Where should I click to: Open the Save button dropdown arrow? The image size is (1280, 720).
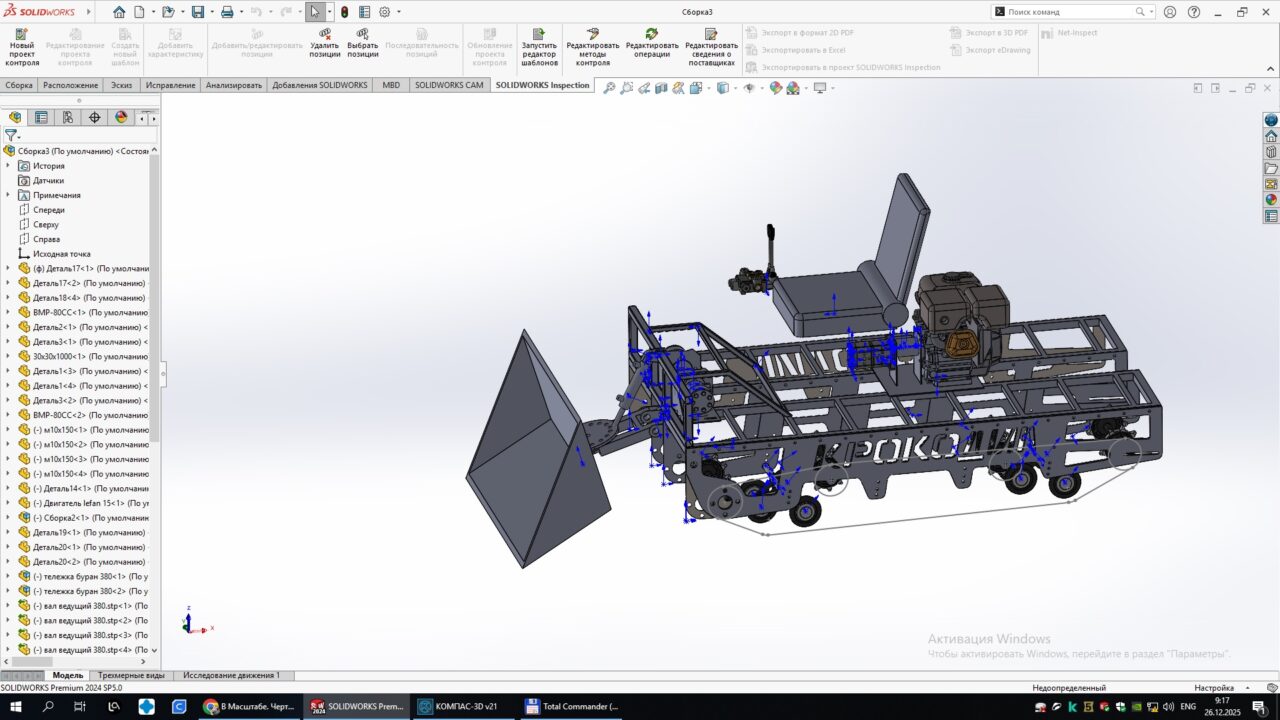(x=211, y=12)
